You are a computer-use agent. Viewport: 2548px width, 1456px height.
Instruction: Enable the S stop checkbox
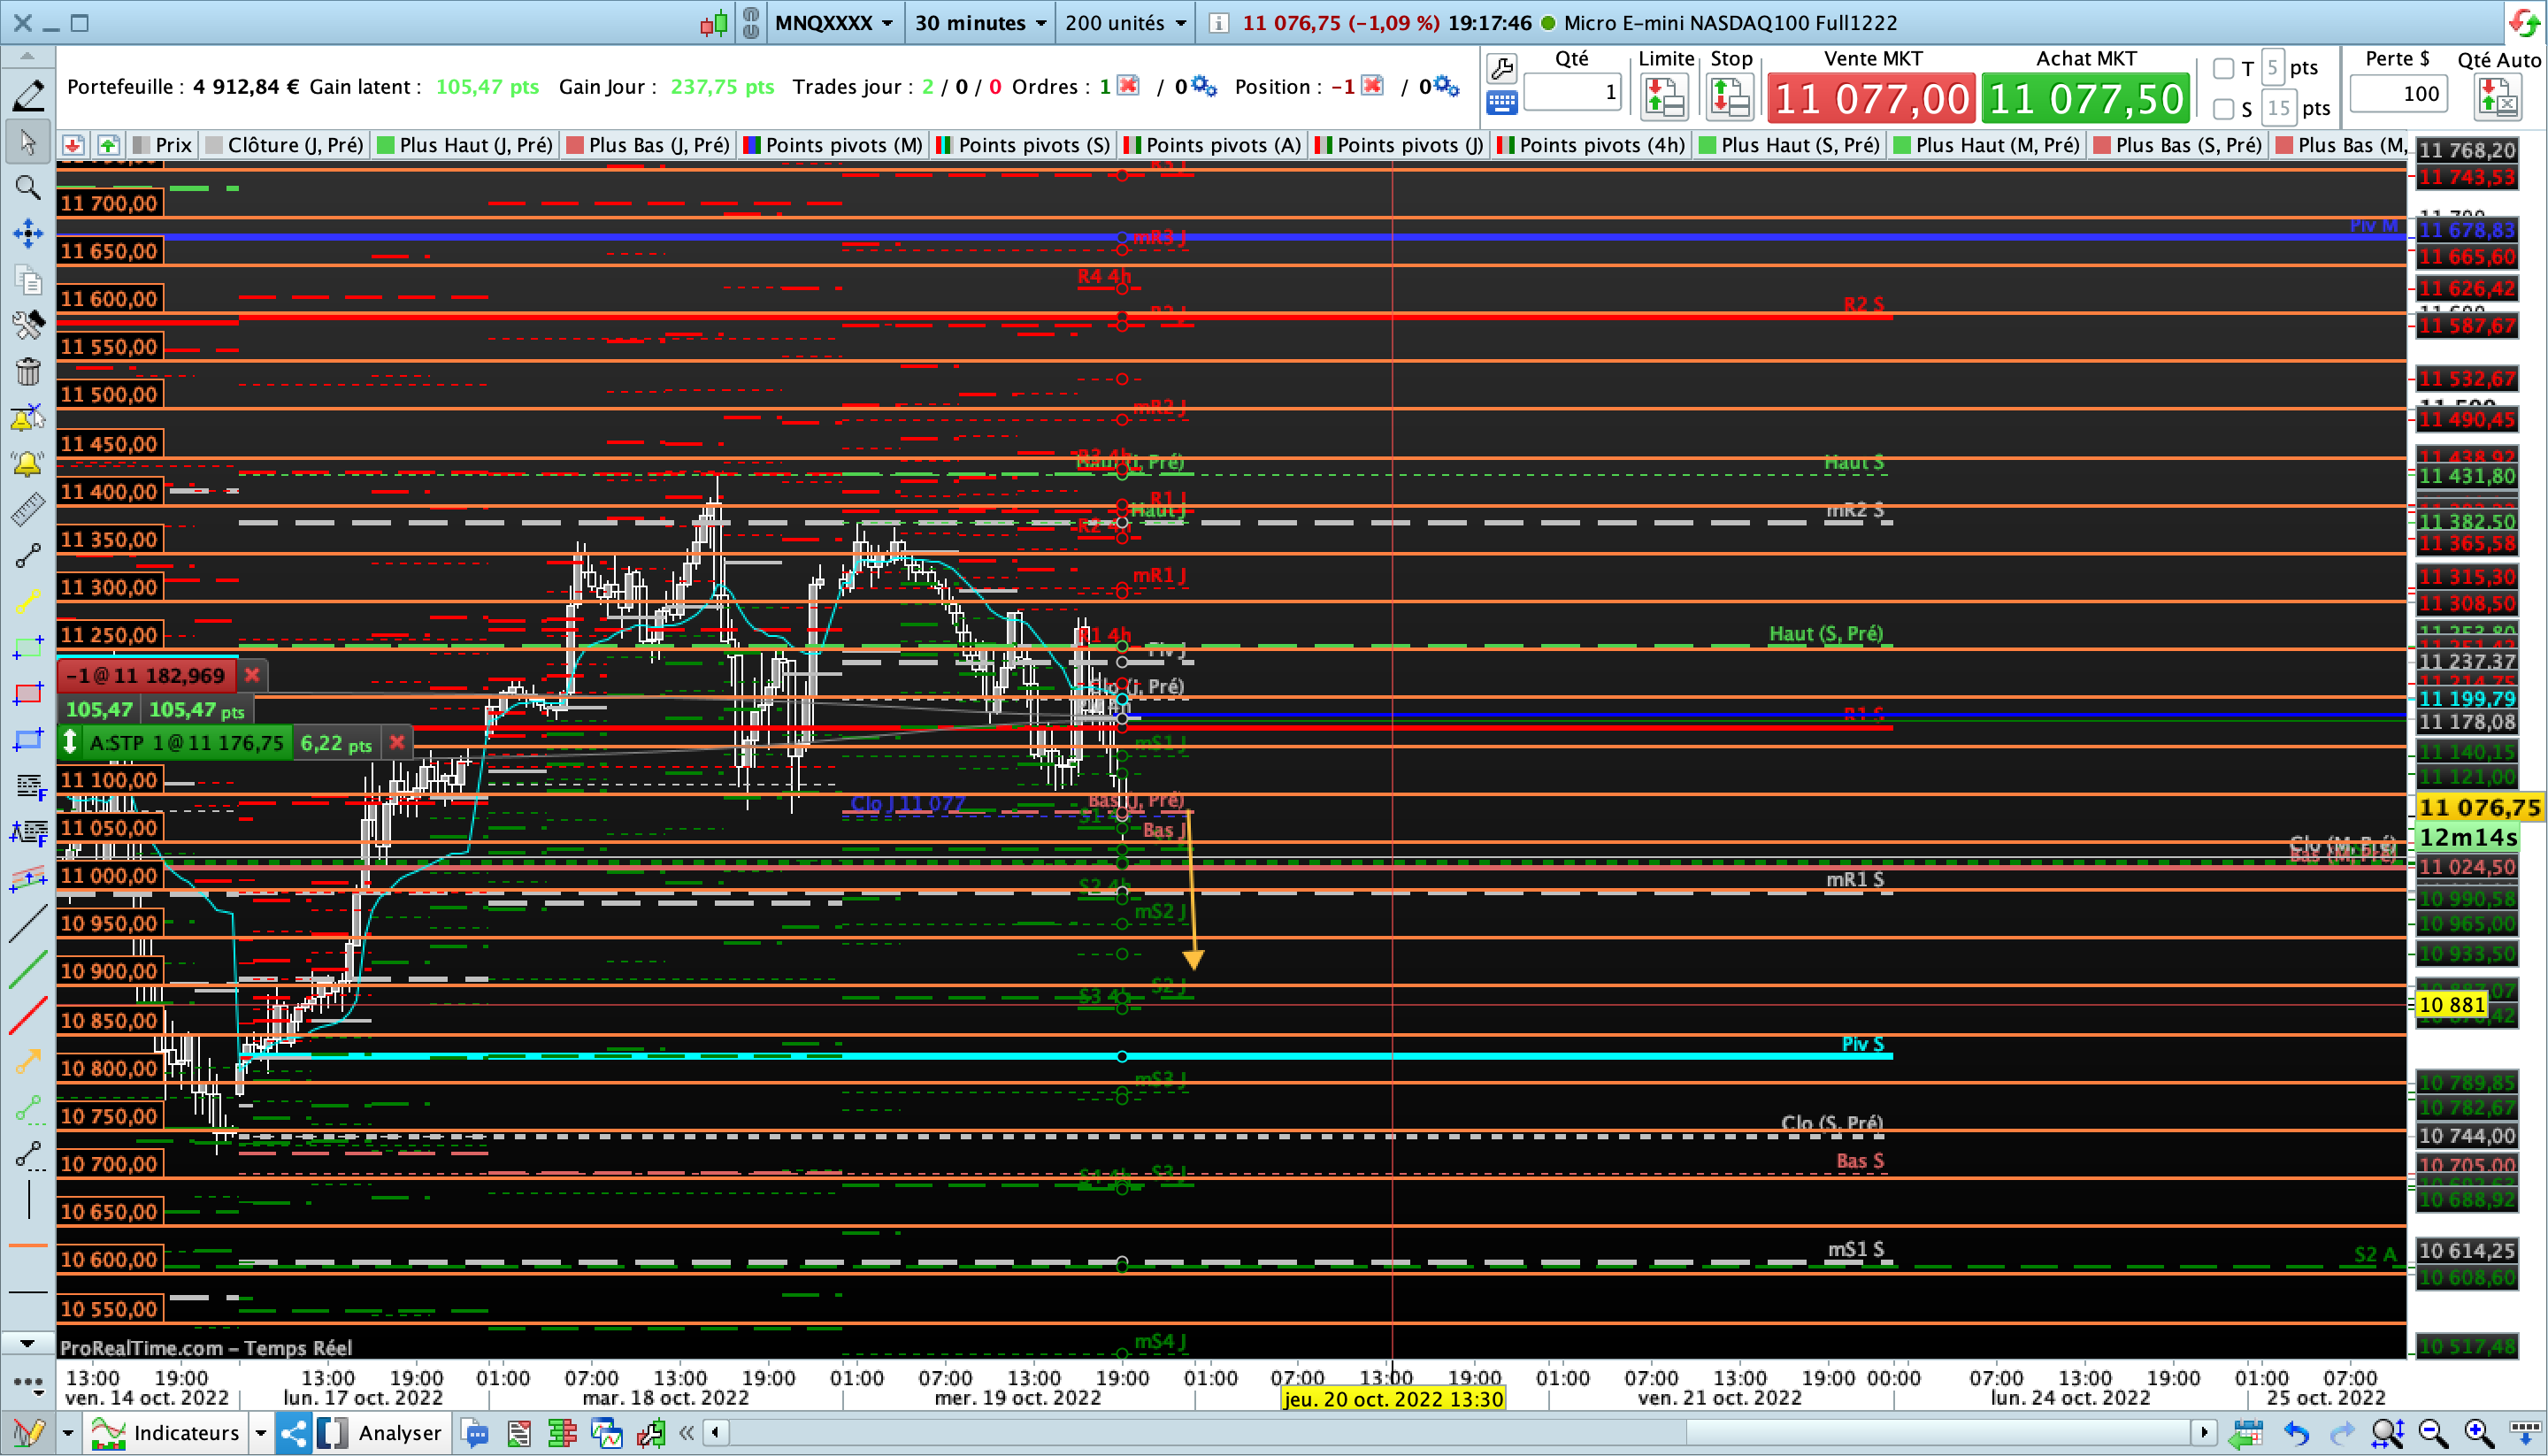(x=2223, y=108)
